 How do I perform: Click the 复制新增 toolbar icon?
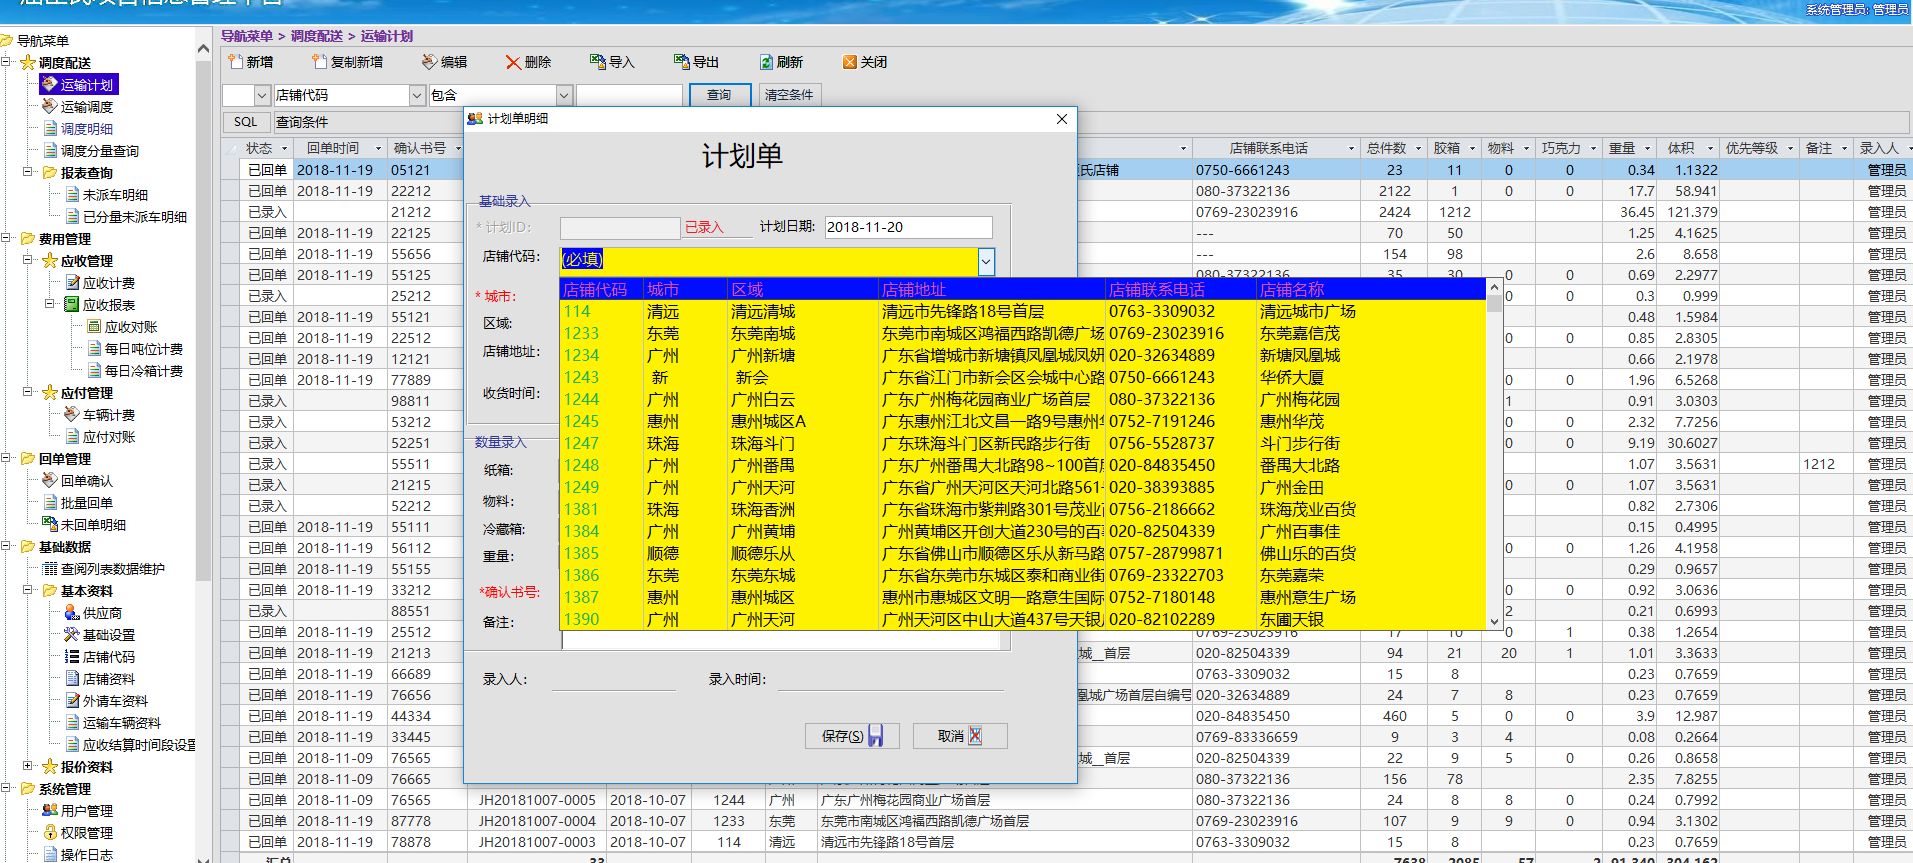click(319, 62)
